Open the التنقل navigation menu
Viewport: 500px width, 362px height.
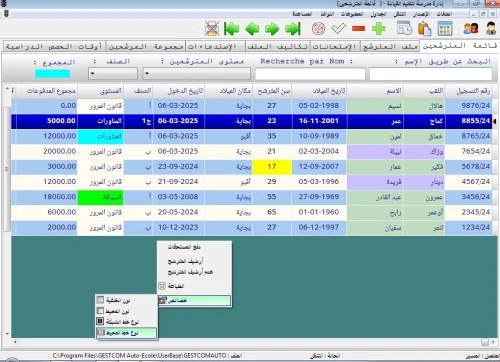click(x=399, y=14)
